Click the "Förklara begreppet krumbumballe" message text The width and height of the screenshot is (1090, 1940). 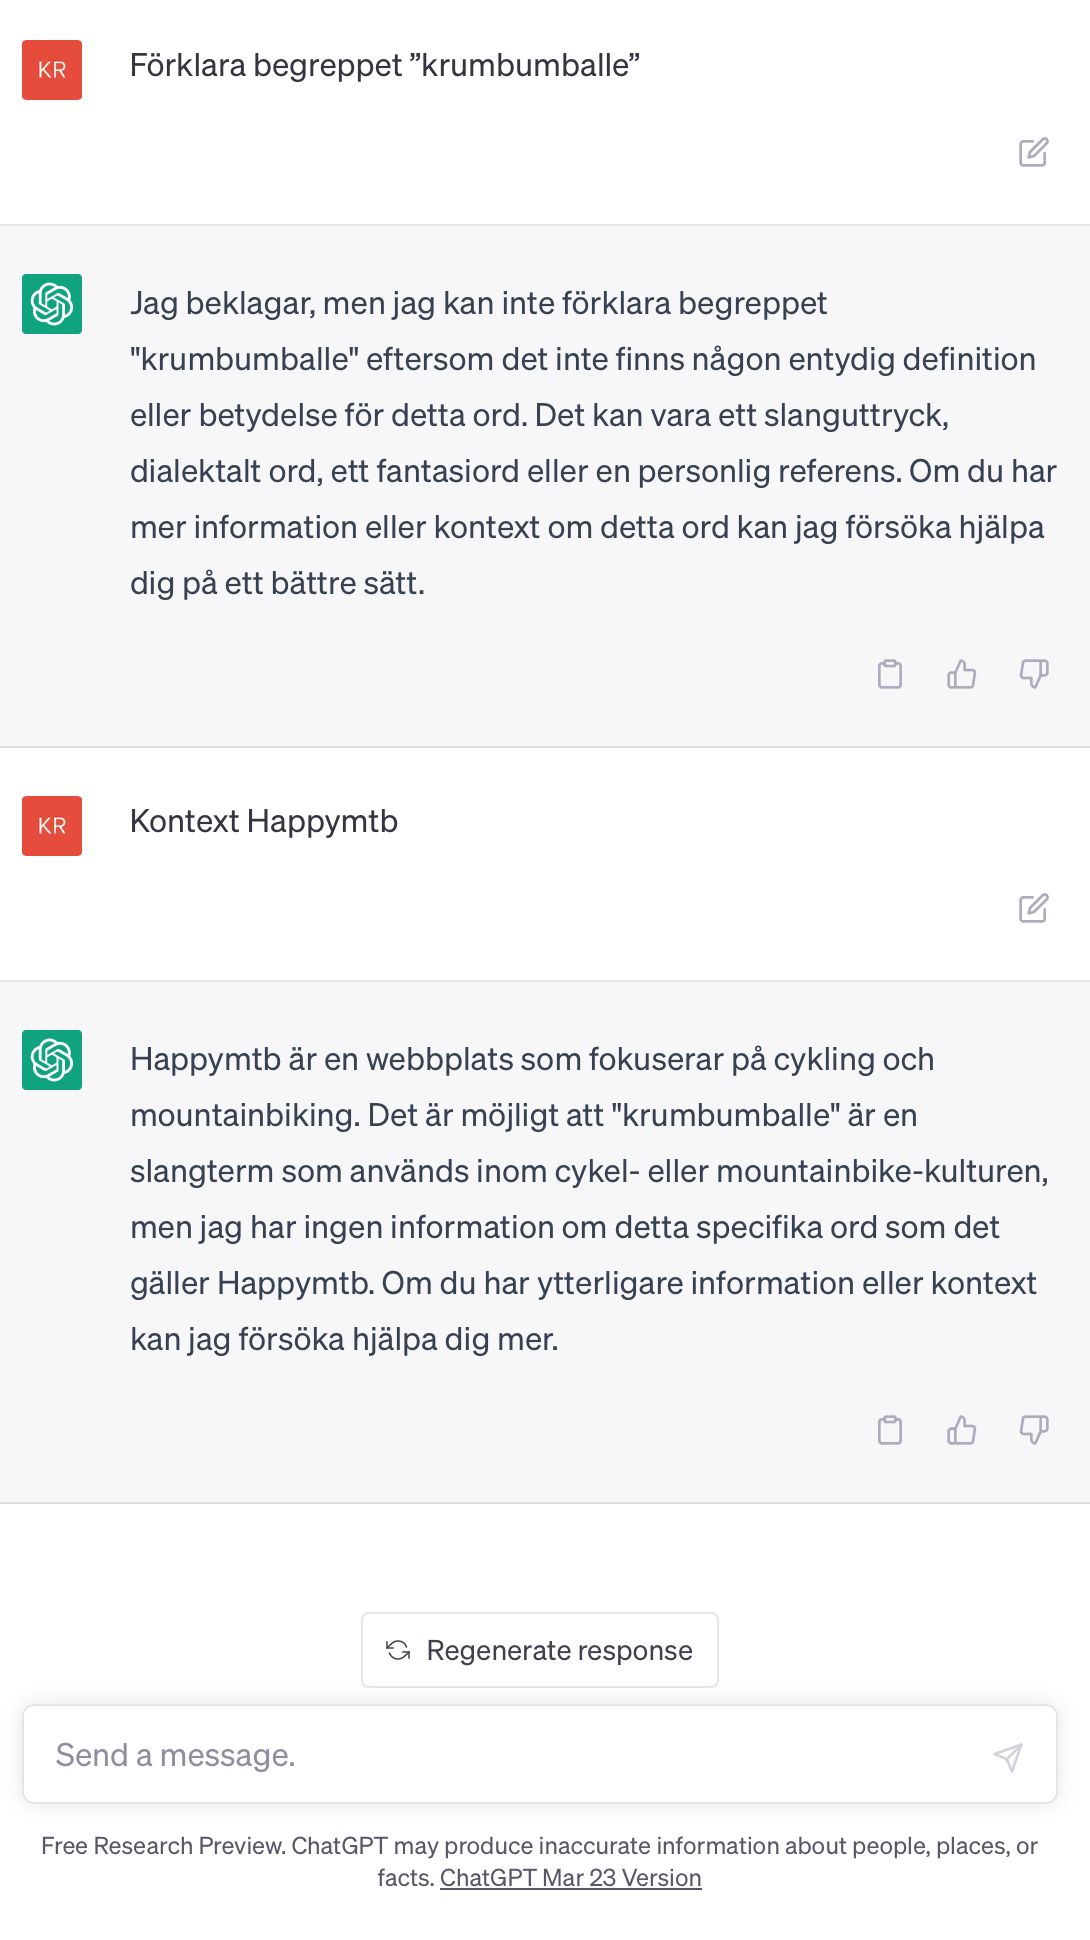(x=385, y=66)
